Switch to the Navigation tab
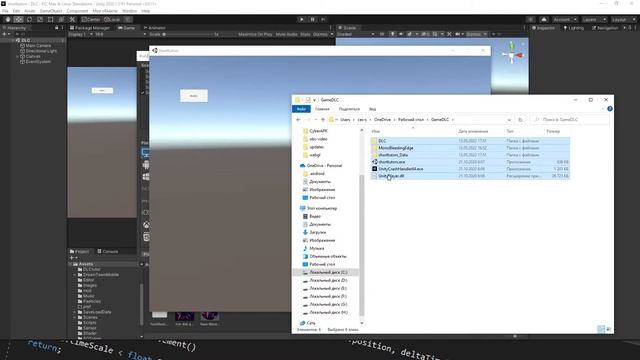Image resolution: width=640 pixels, height=360 pixels. point(605,28)
